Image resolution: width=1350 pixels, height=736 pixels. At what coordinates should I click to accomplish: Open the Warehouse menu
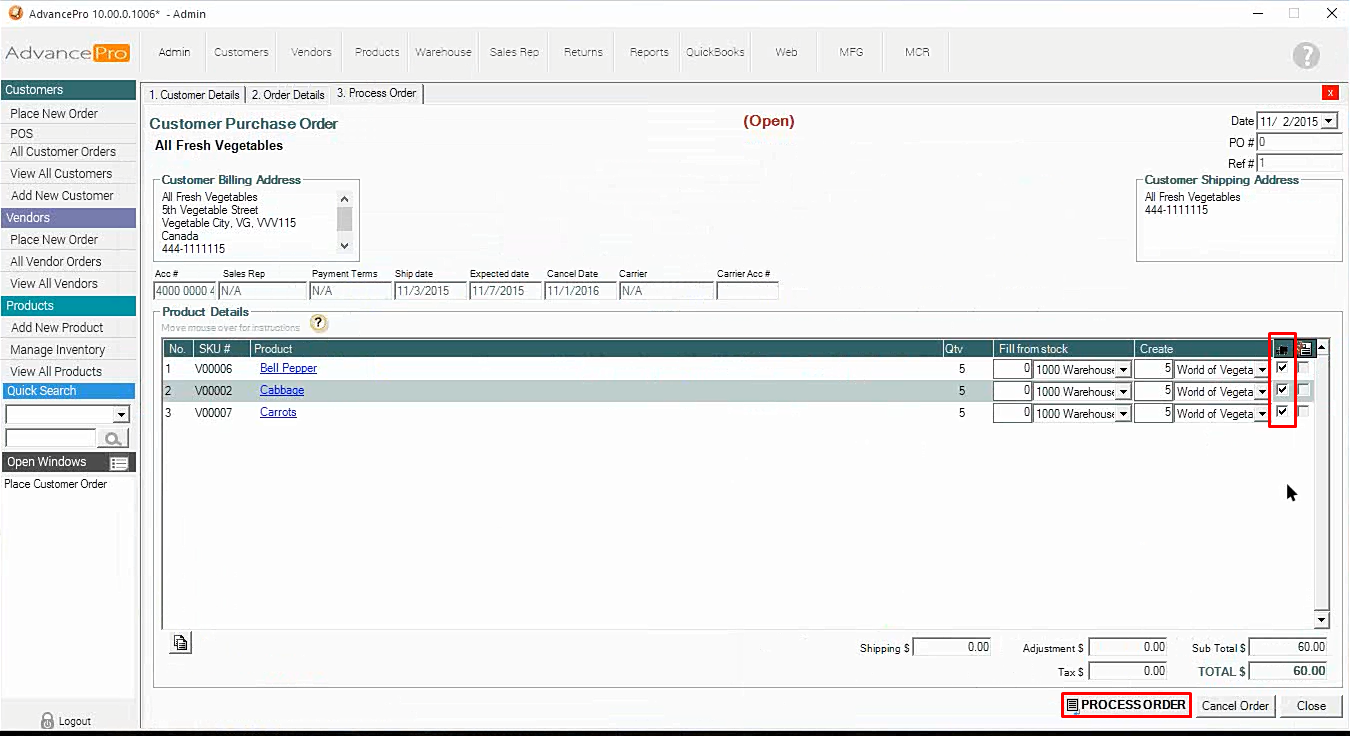pos(443,52)
